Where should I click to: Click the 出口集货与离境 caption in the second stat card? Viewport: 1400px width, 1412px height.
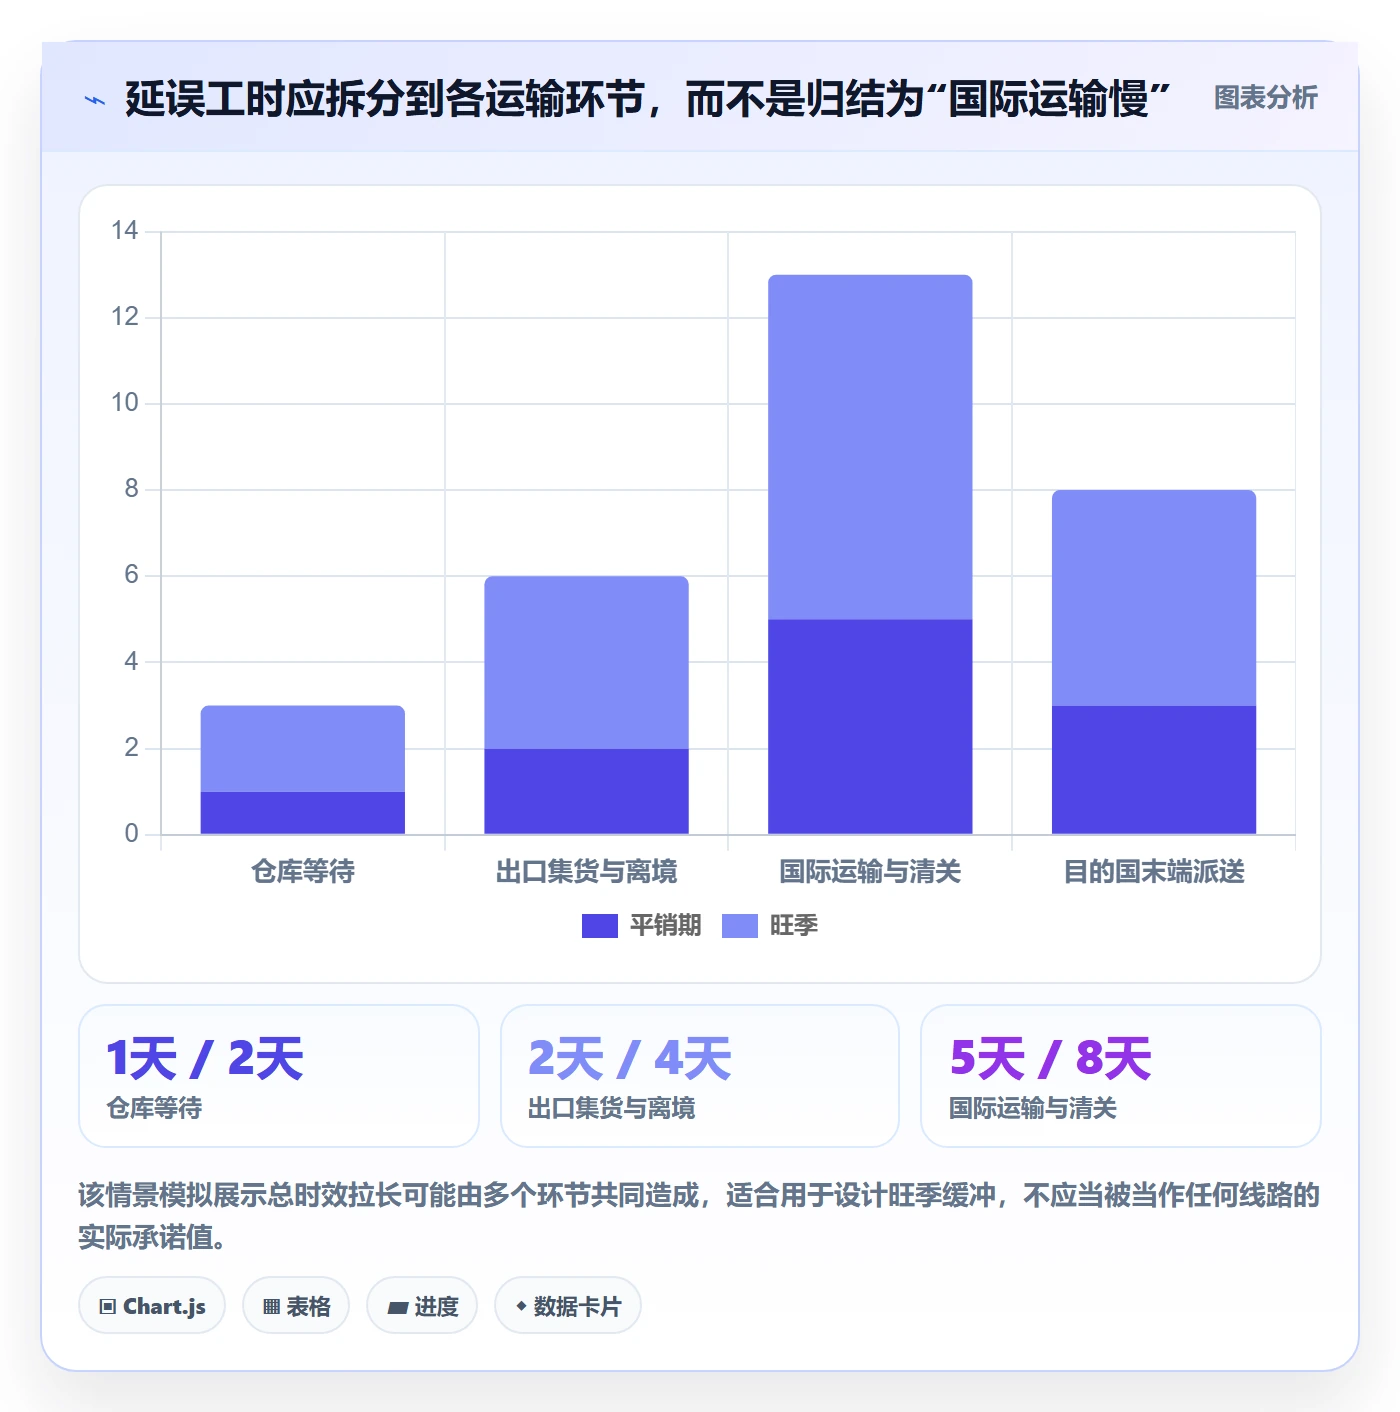click(611, 1108)
